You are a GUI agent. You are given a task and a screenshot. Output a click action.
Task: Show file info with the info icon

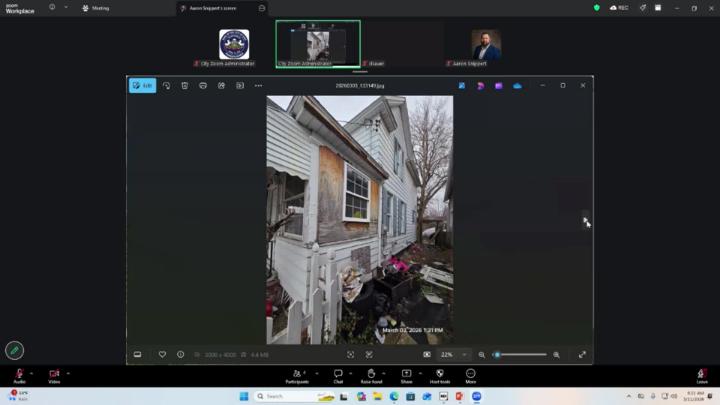(180, 354)
